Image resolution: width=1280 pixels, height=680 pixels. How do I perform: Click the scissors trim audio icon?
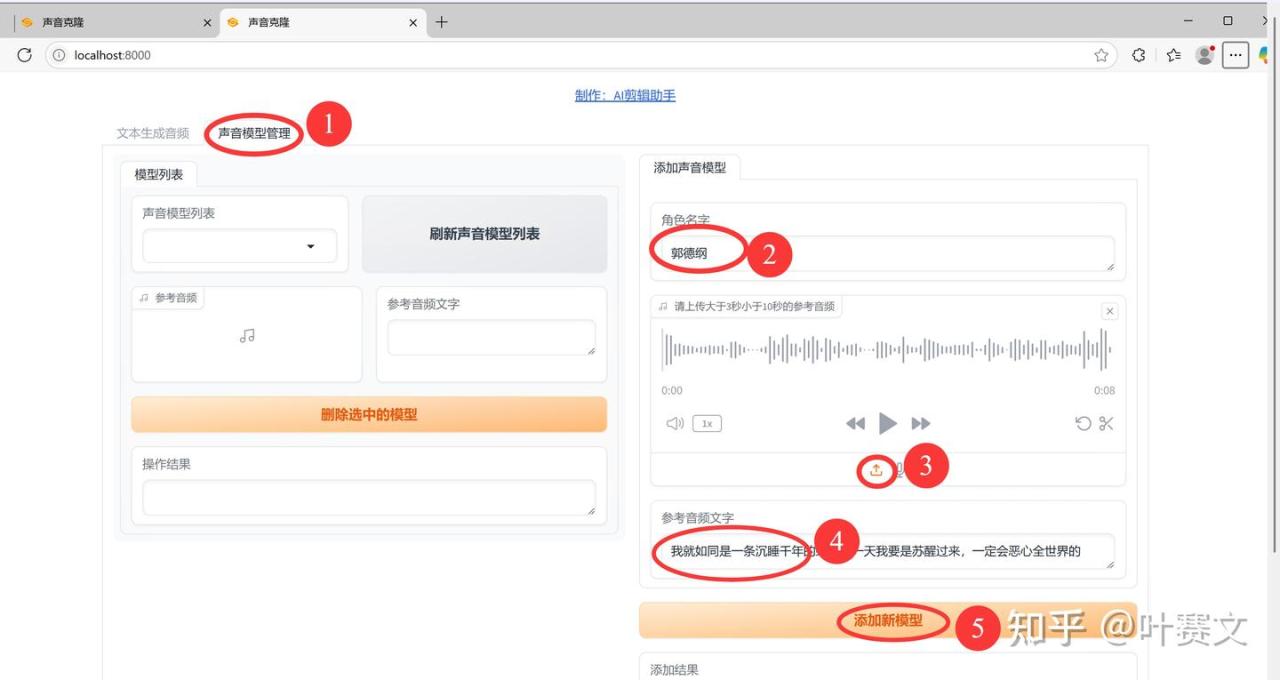tap(1106, 423)
